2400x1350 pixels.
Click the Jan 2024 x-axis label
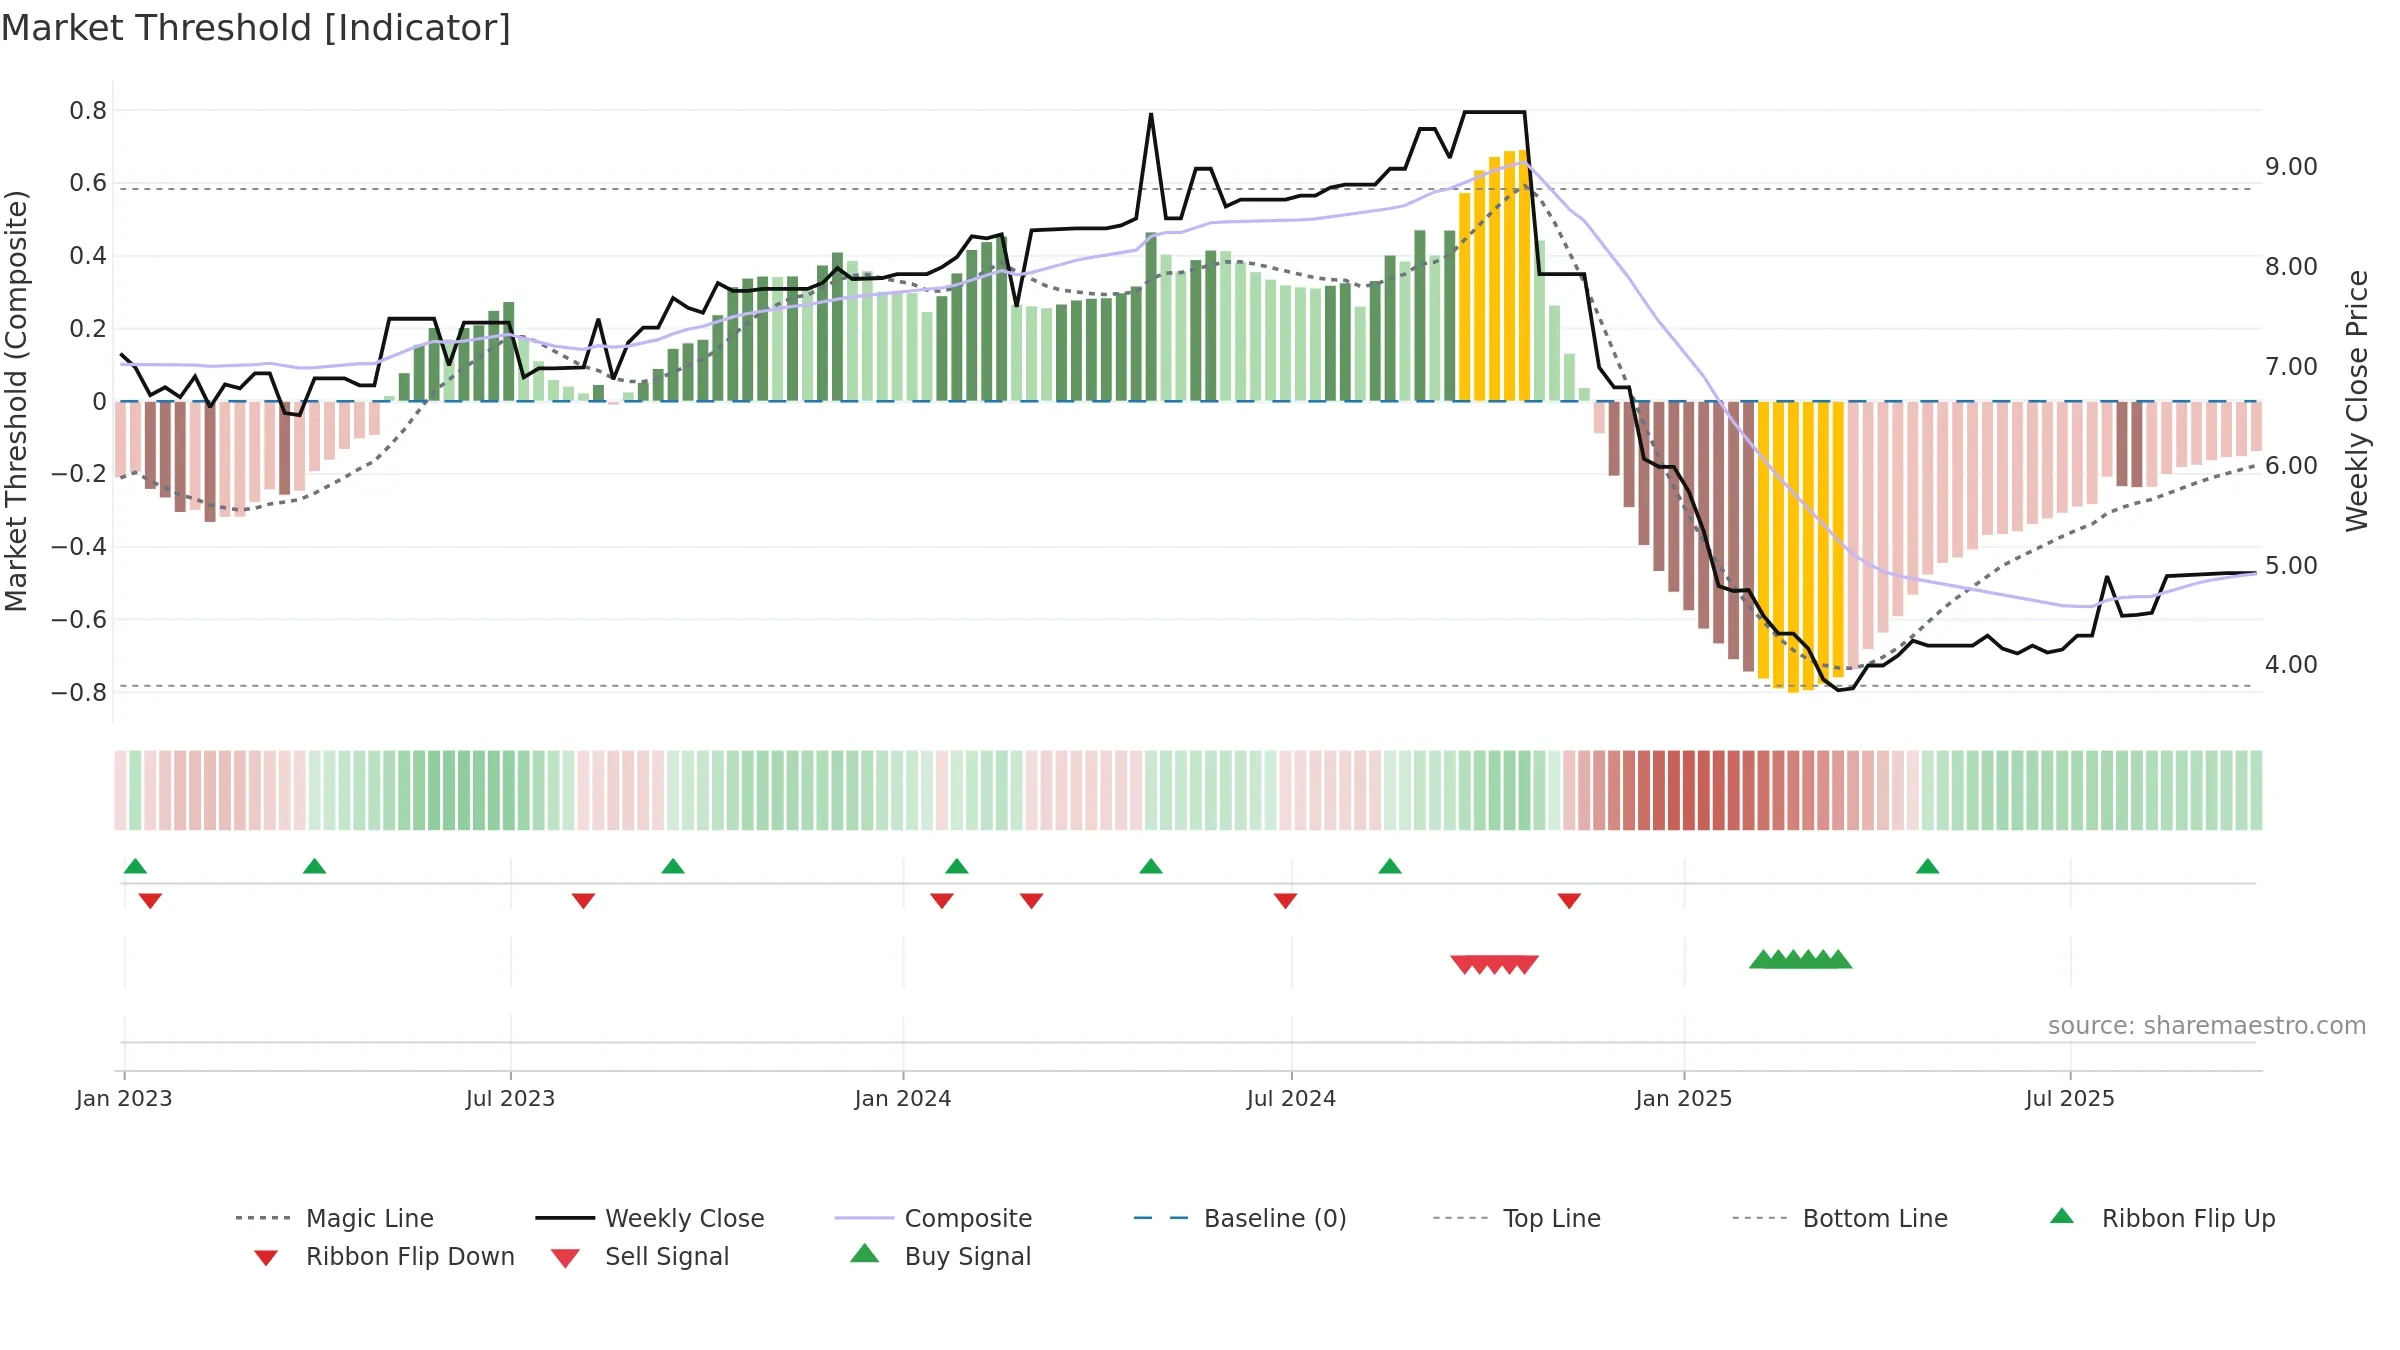pyautogui.click(x=903, y=1098)
